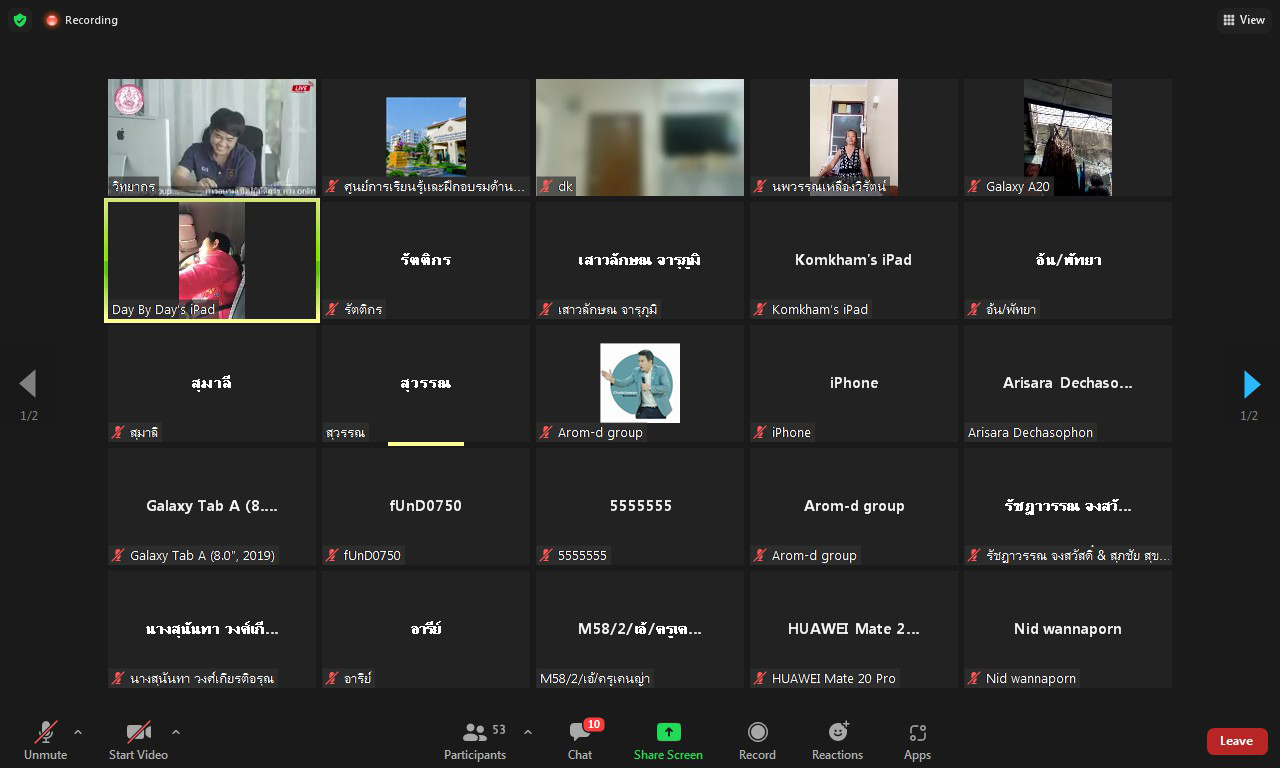Open the Chat panel

(x=580, y=741)
